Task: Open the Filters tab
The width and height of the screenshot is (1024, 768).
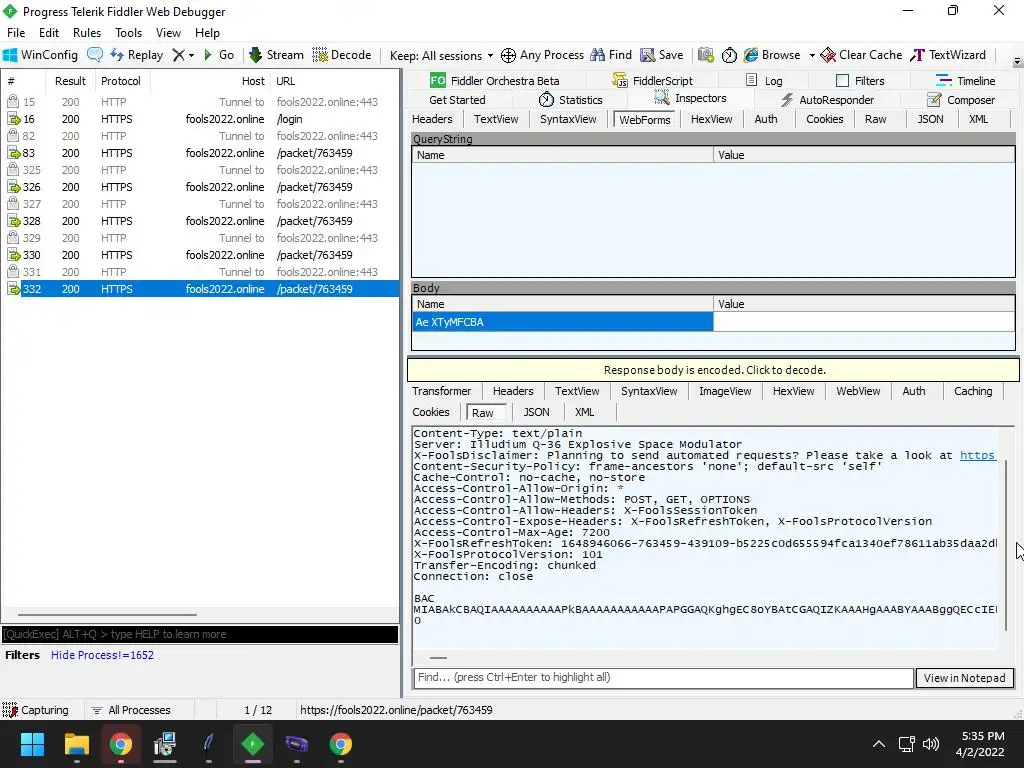Action: (860, 80)
